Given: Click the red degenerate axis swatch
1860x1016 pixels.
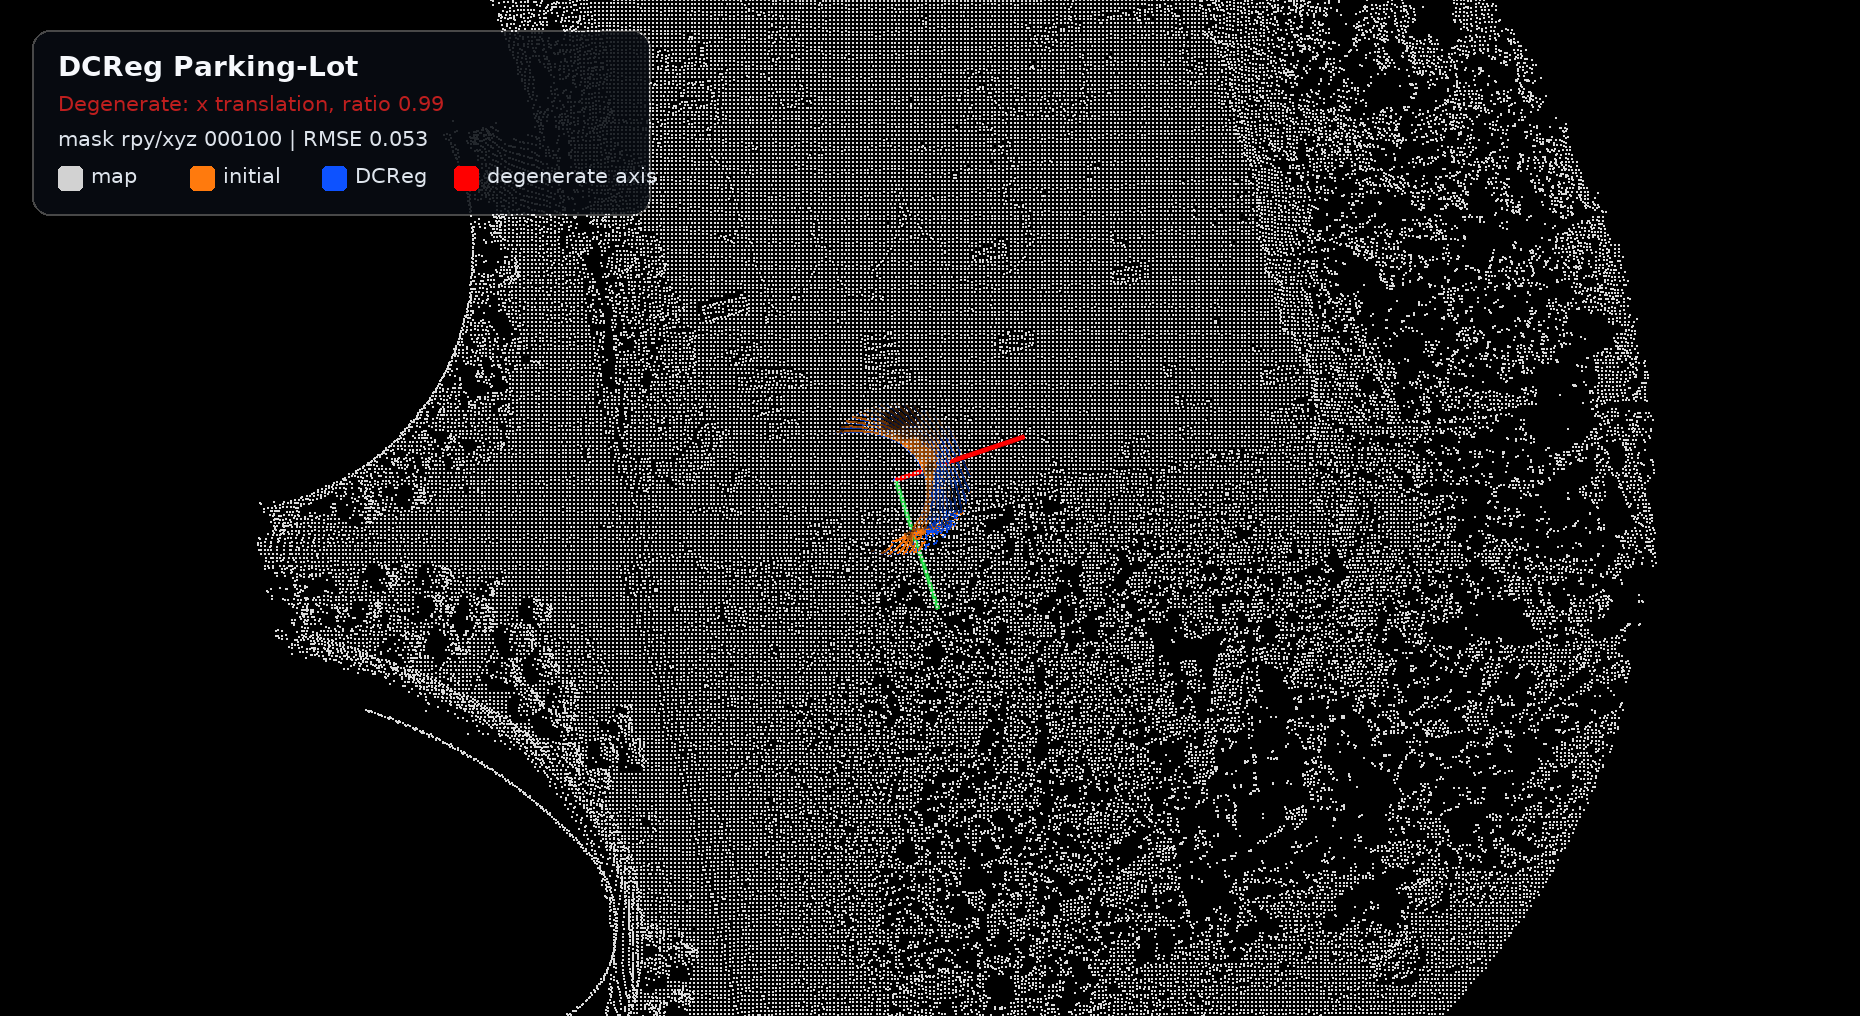Looking at the screenshot, I should pyautogui.click(x=466, y=178).
